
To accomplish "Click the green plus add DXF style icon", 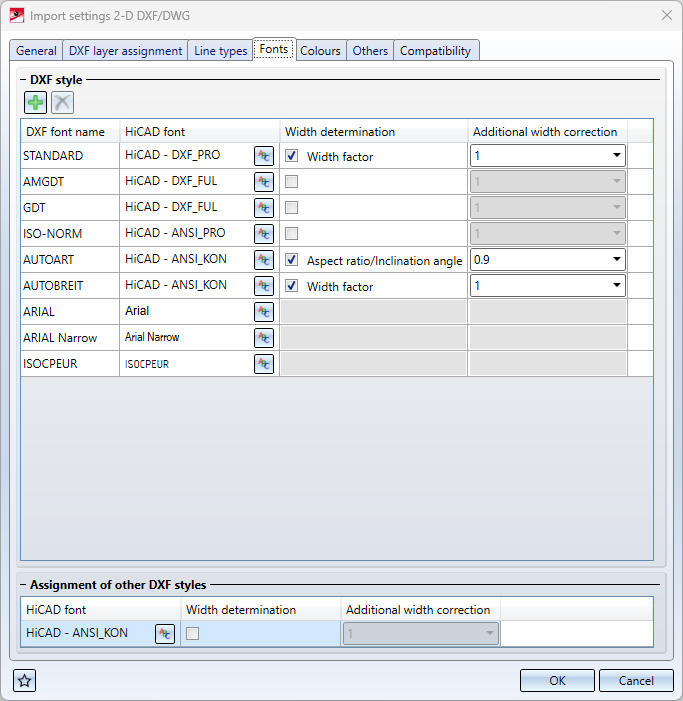I will pyautogui.click(x=36, y=102).
